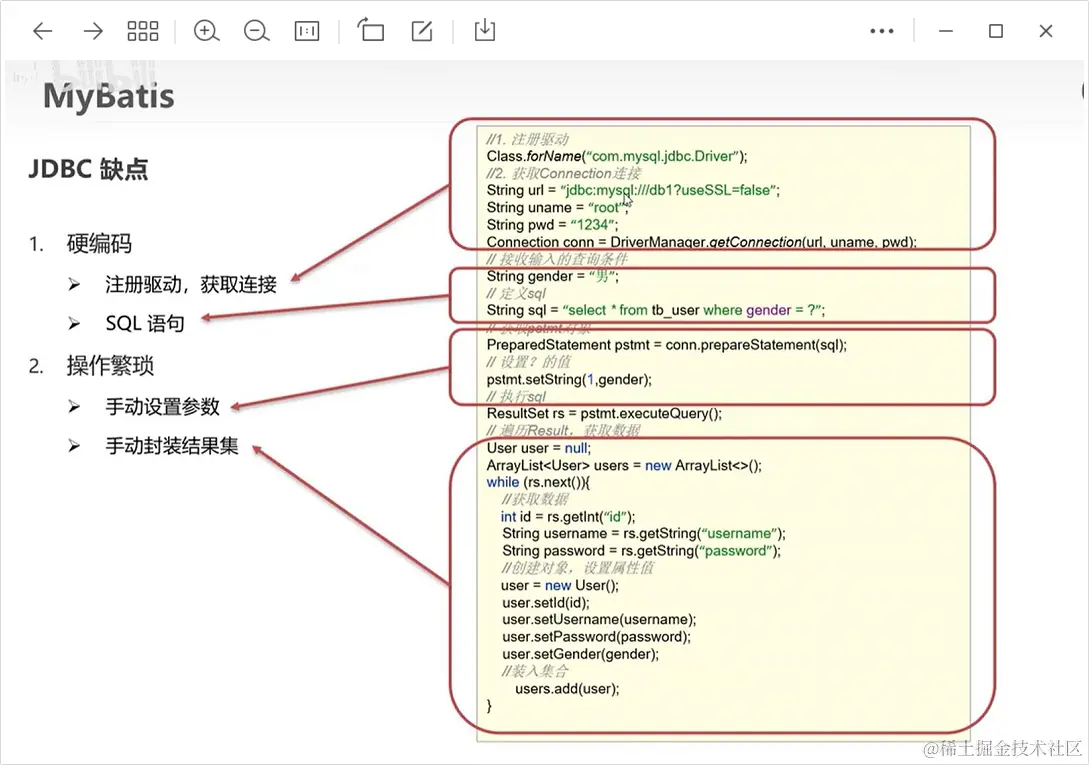The image size is (1089, 765).
Task: Click the user.setGender(gender) line
Action: (580, 655)
